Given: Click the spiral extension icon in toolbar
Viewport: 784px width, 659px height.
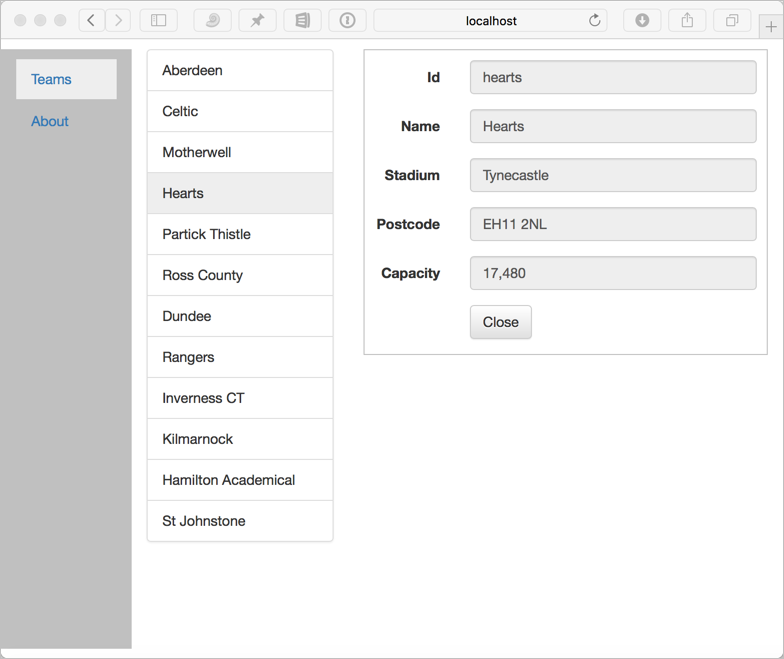Looking at the screenshot, I should tap(212, 20).
